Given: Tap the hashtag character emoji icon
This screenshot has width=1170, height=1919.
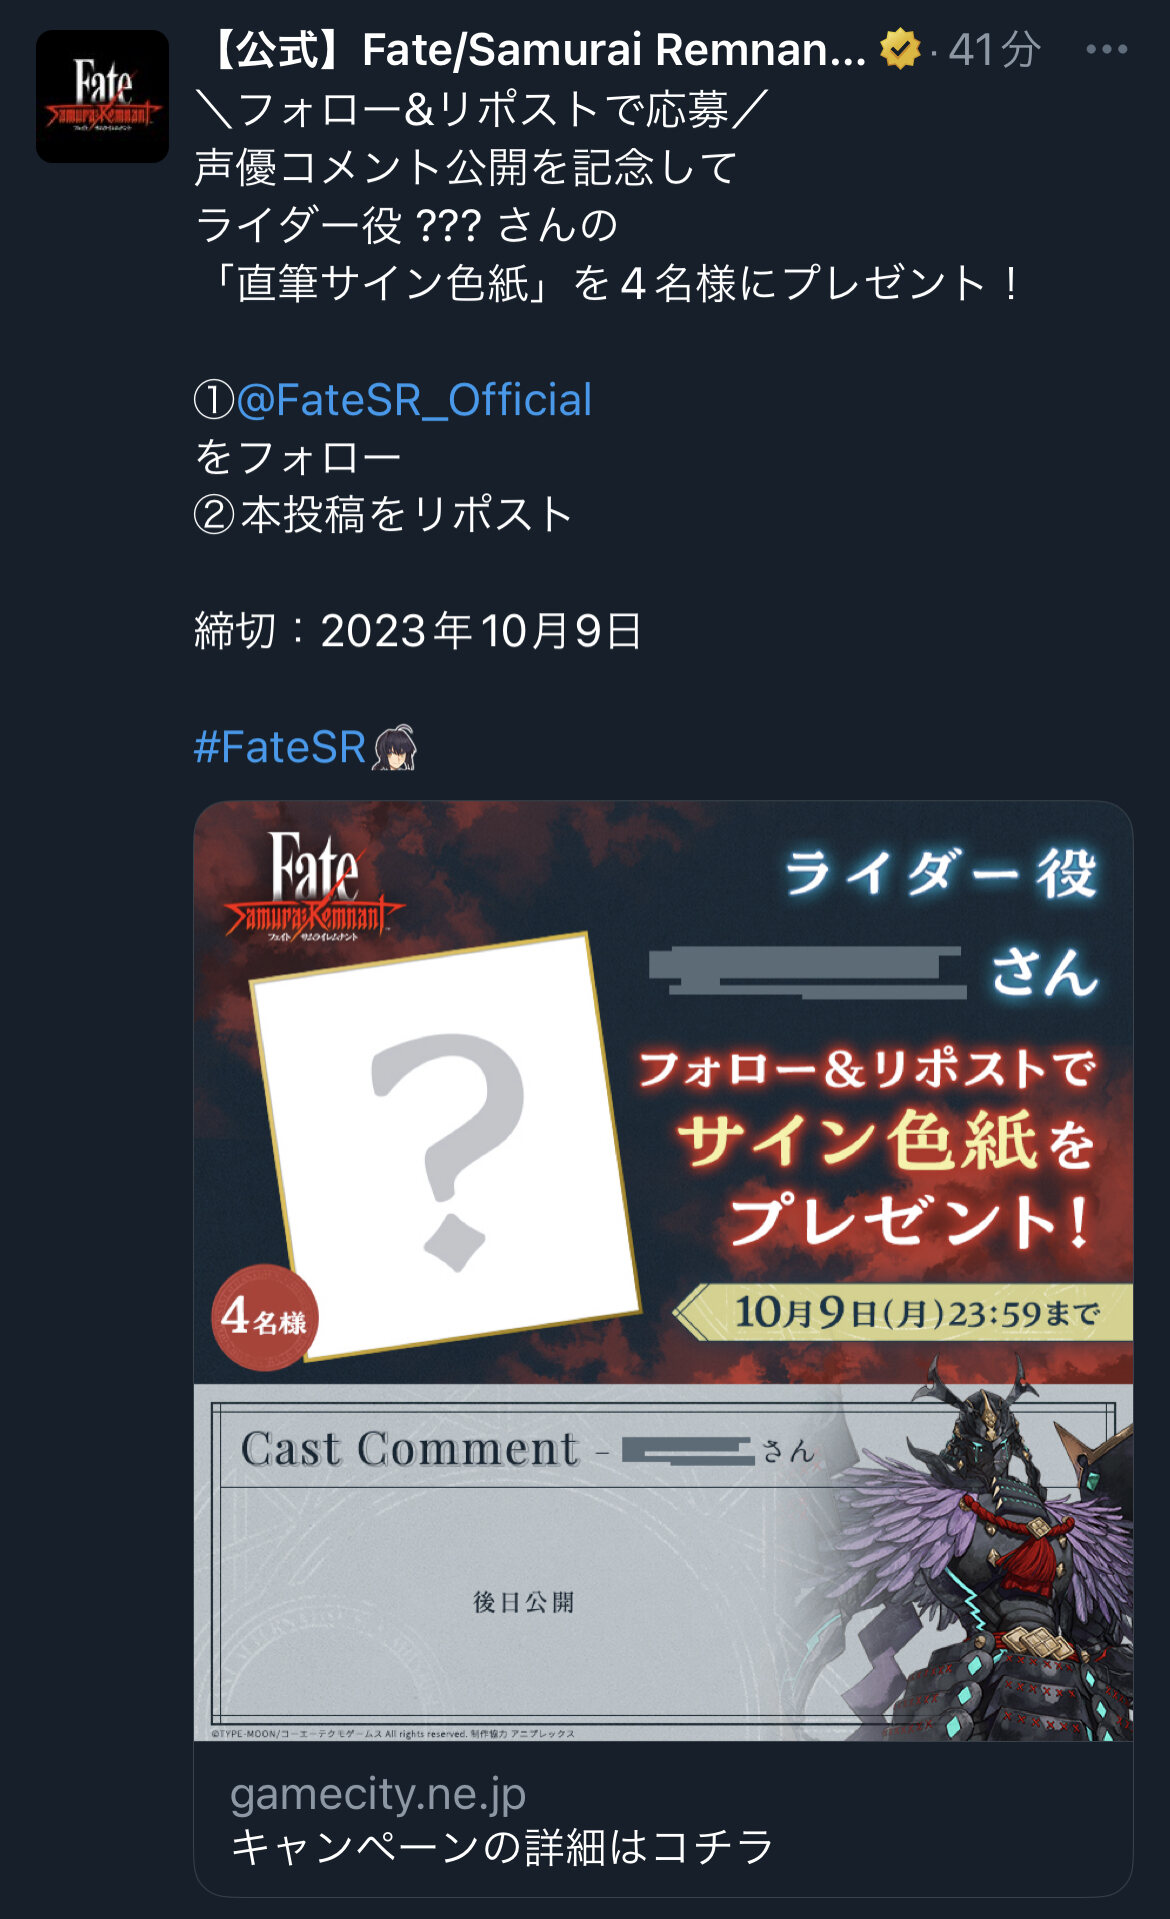Looking at the screenshot, I should [x=395, y=747].
